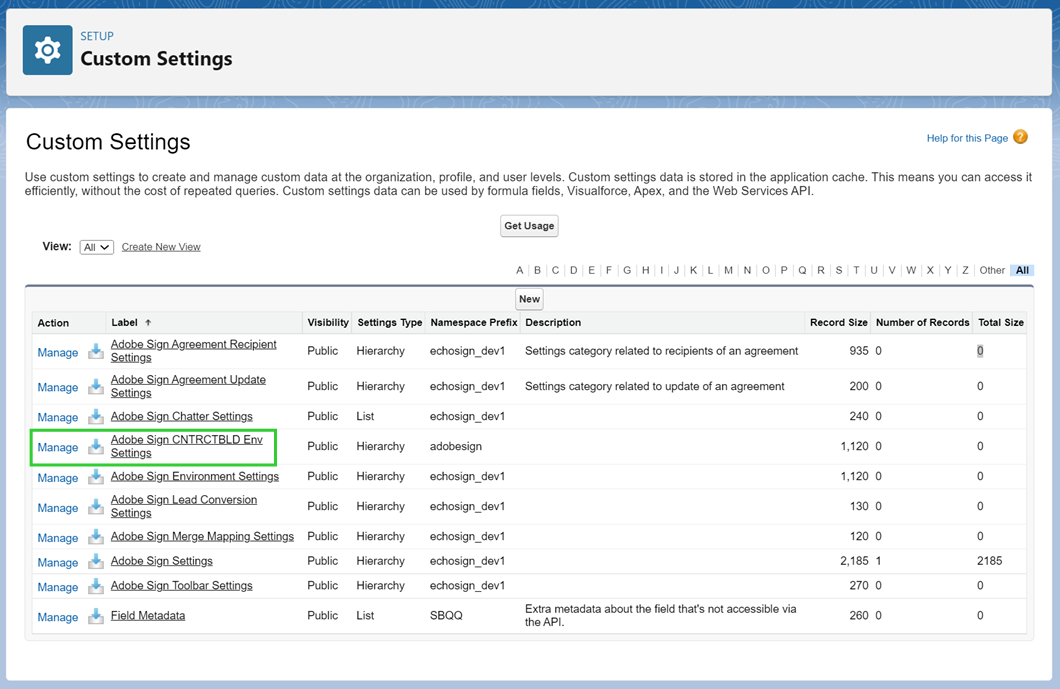Click the download icon for Adobe Sign Toolbar Settings

(x=95, y=586)
